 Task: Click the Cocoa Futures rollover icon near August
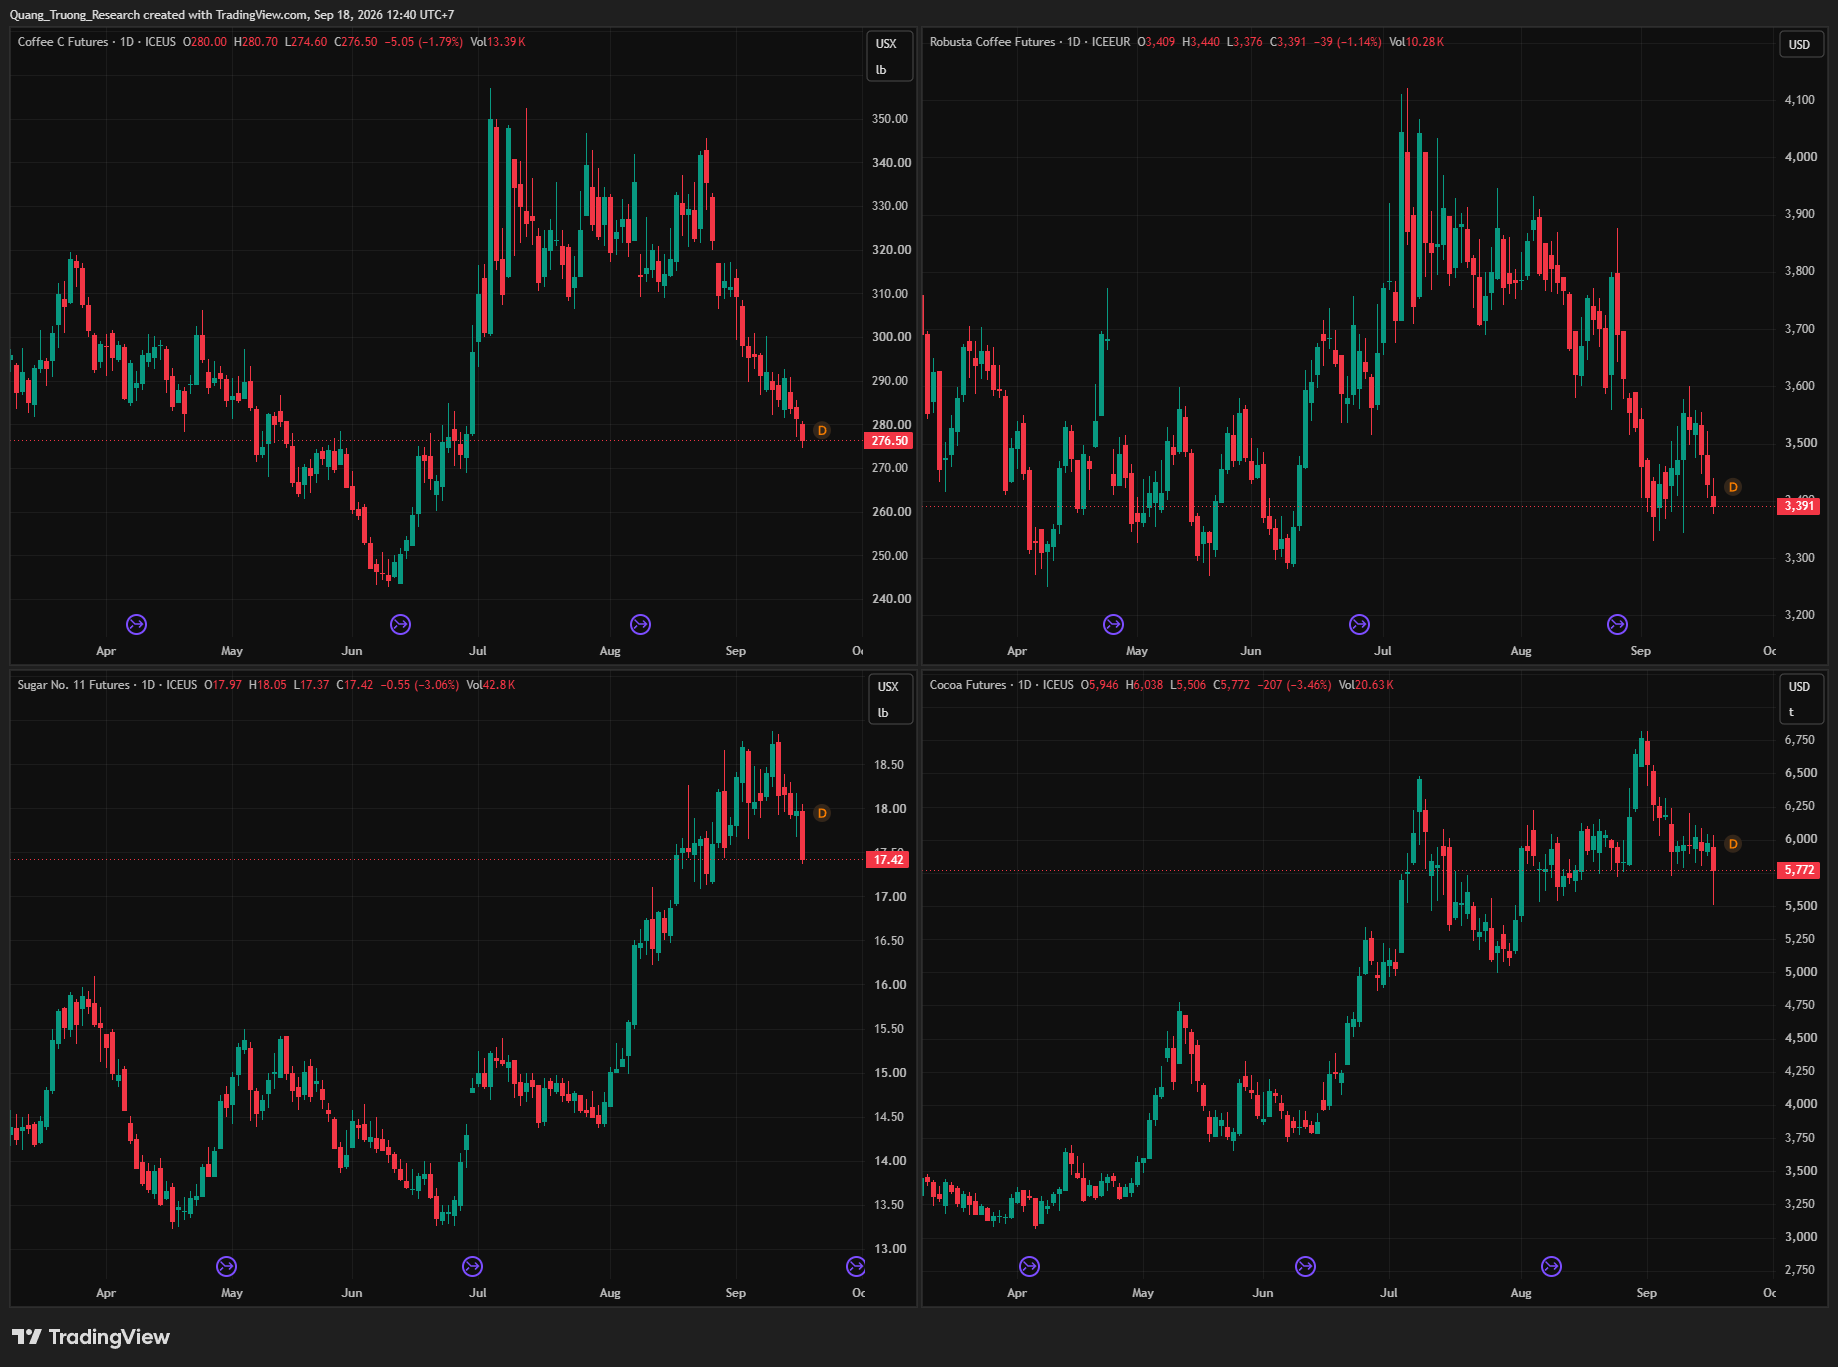(1551, 1266)
